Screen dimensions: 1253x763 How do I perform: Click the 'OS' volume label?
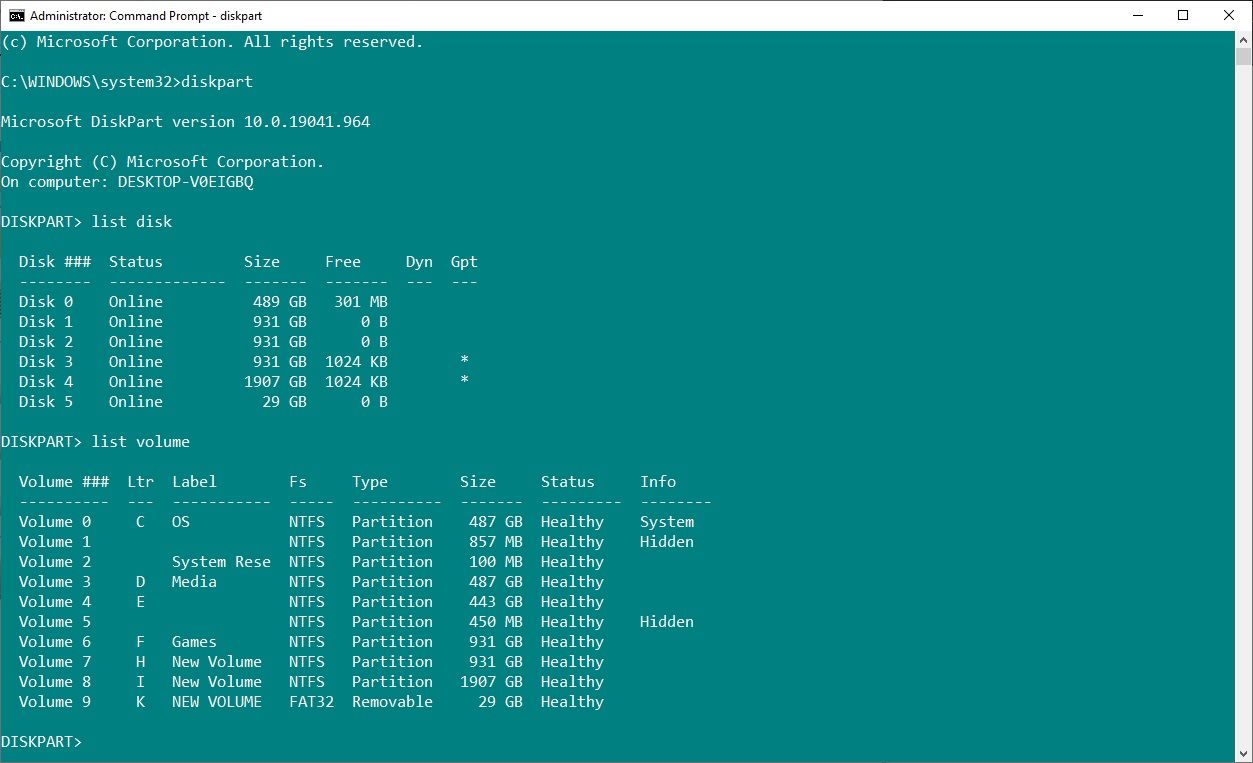click(181, 522)
